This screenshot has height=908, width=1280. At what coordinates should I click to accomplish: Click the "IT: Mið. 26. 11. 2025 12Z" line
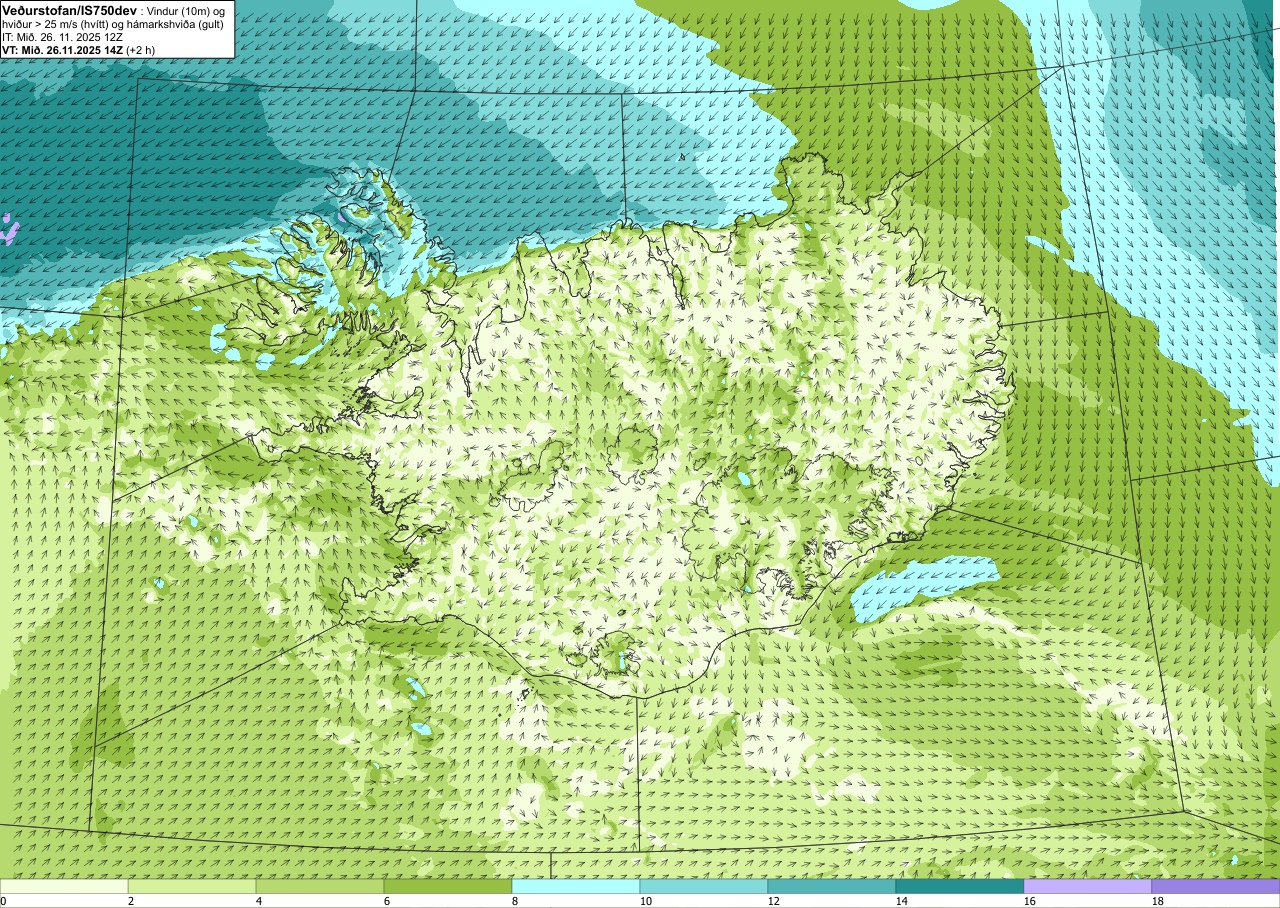62,36
